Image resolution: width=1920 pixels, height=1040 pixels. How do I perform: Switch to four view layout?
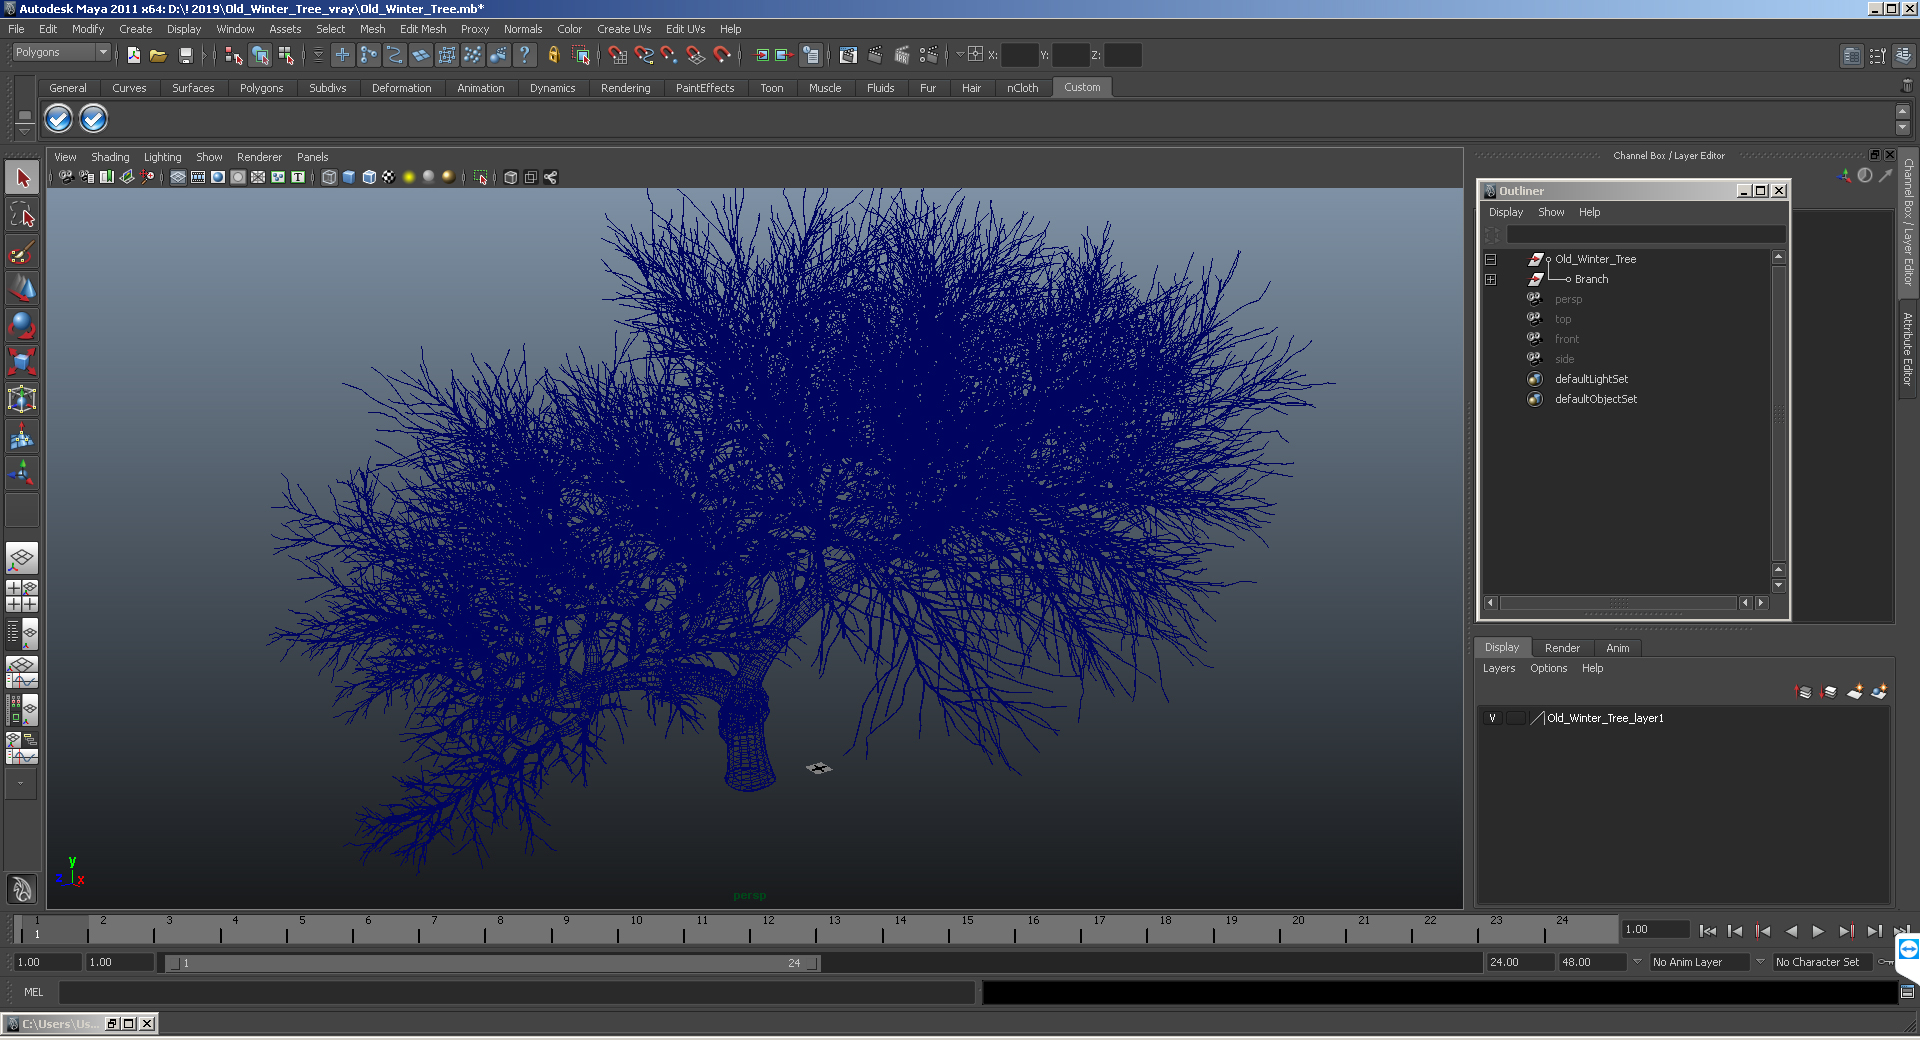tap(22, 596)
